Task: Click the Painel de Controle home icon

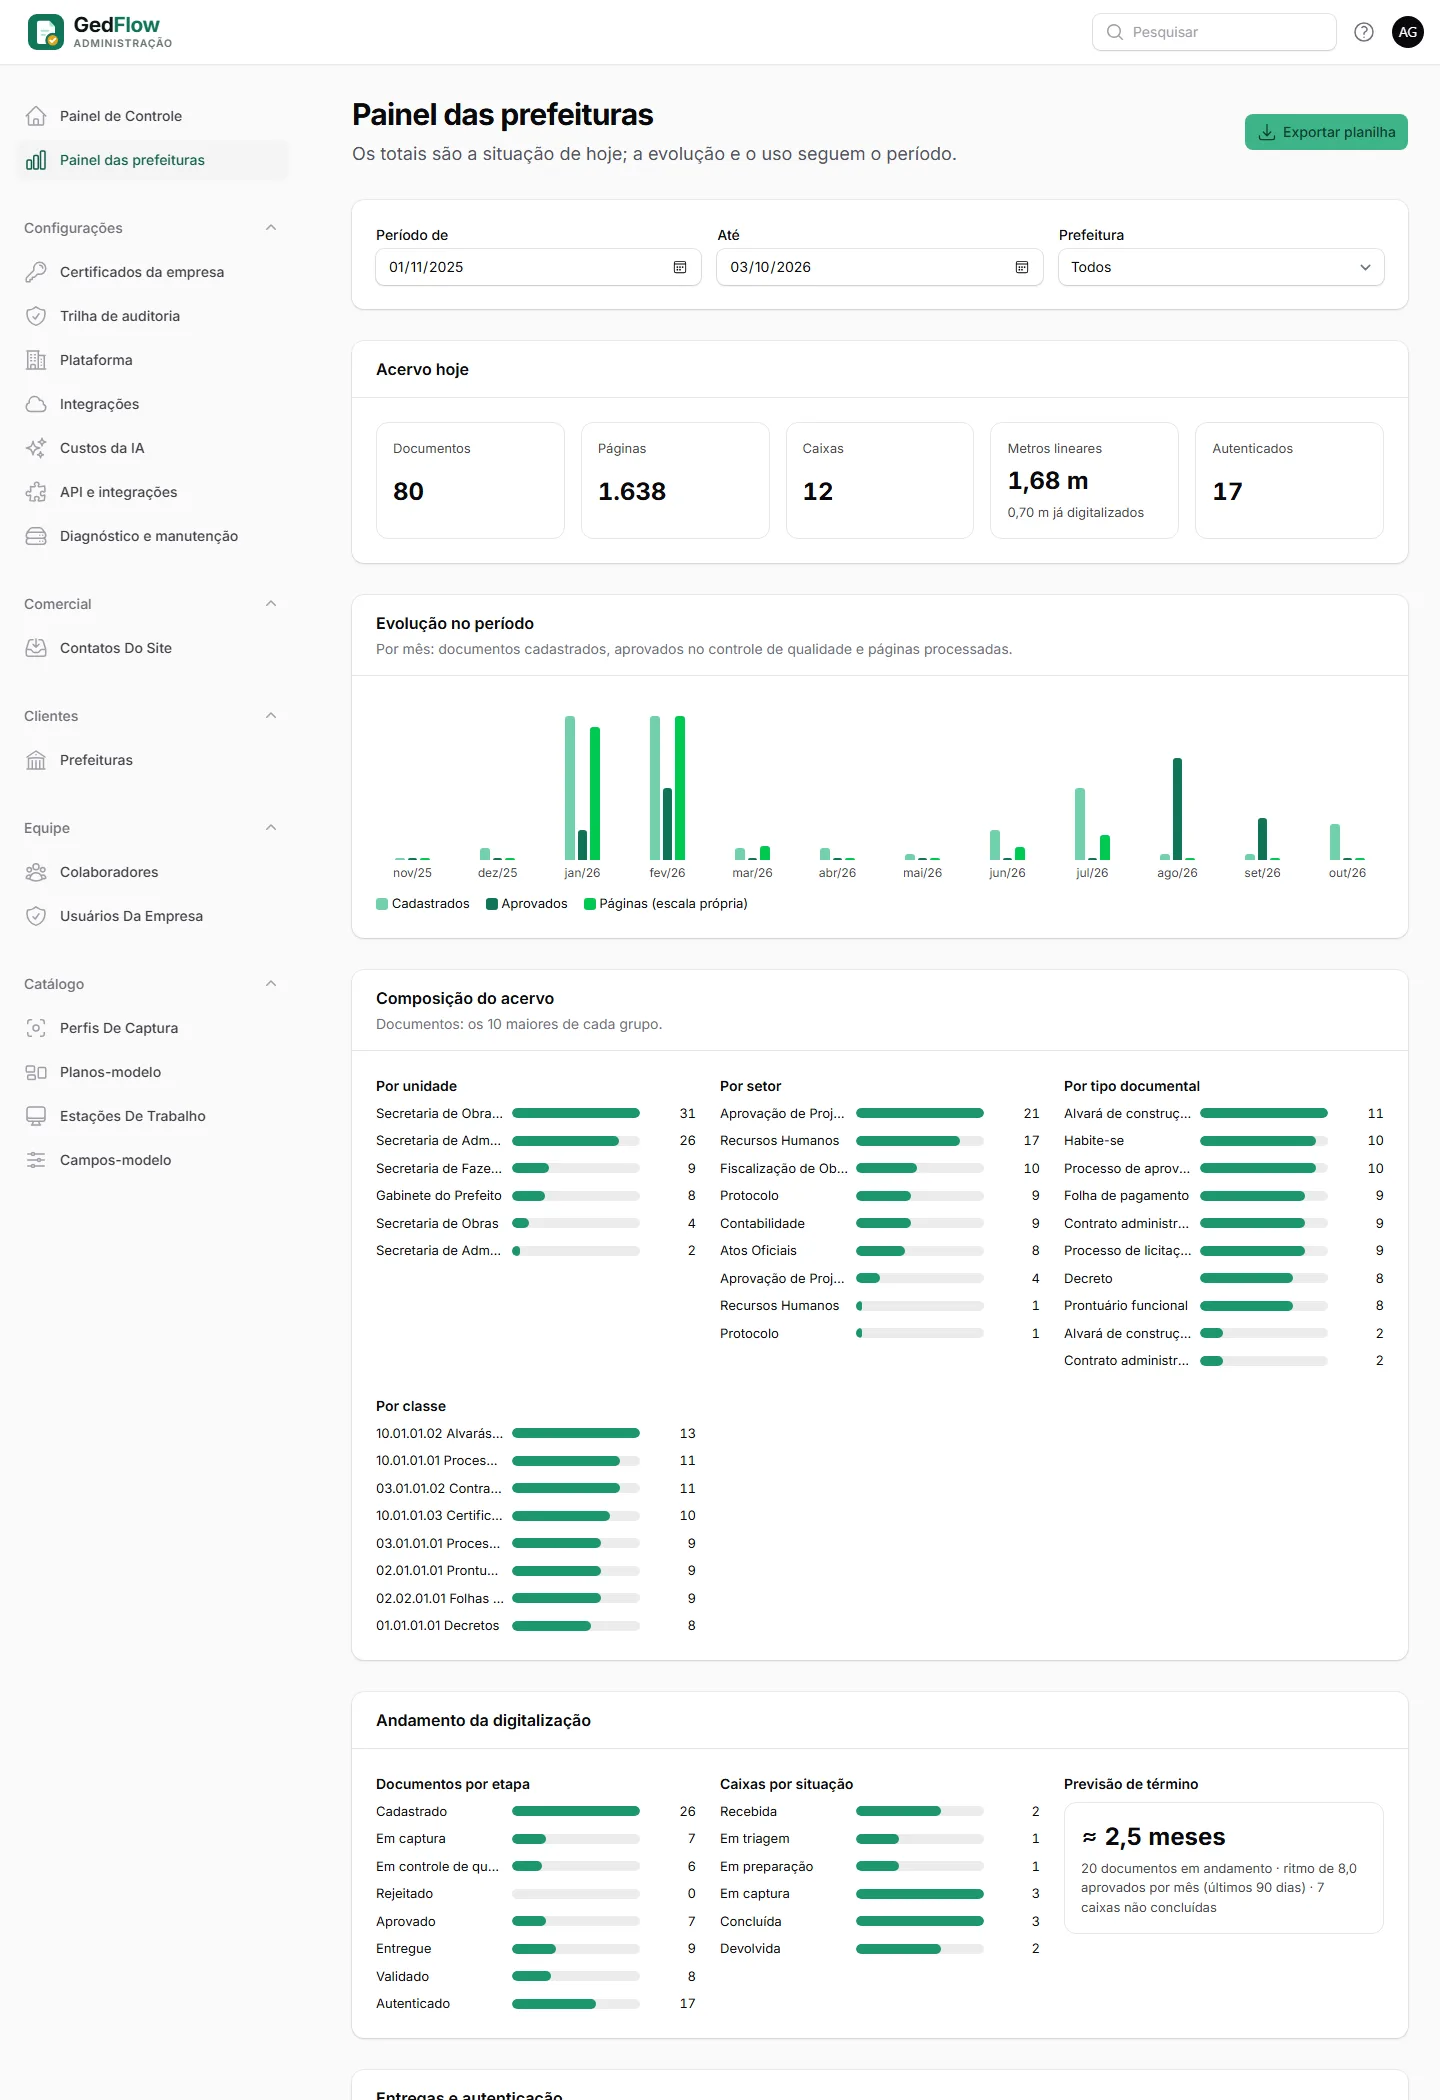Action: (x=36, y=116)
